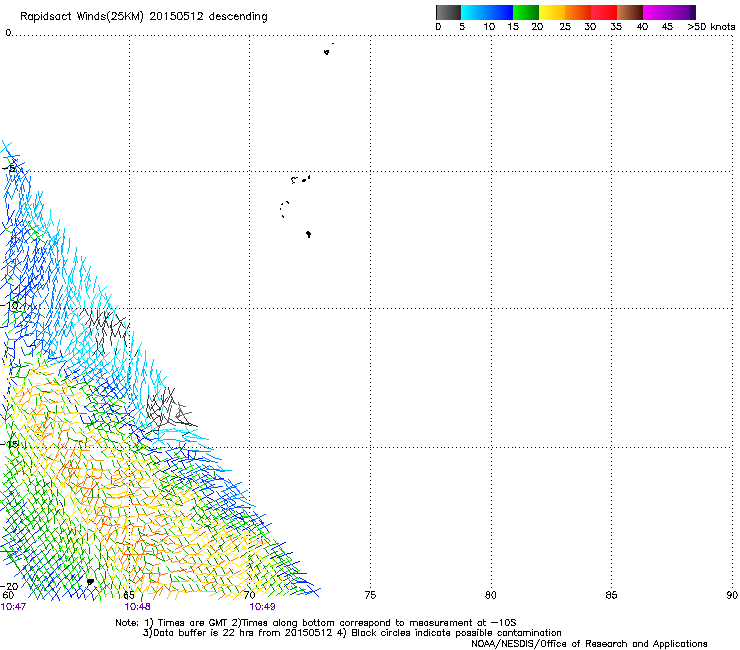Click the '70' longitude axis label

coord(249,595)
